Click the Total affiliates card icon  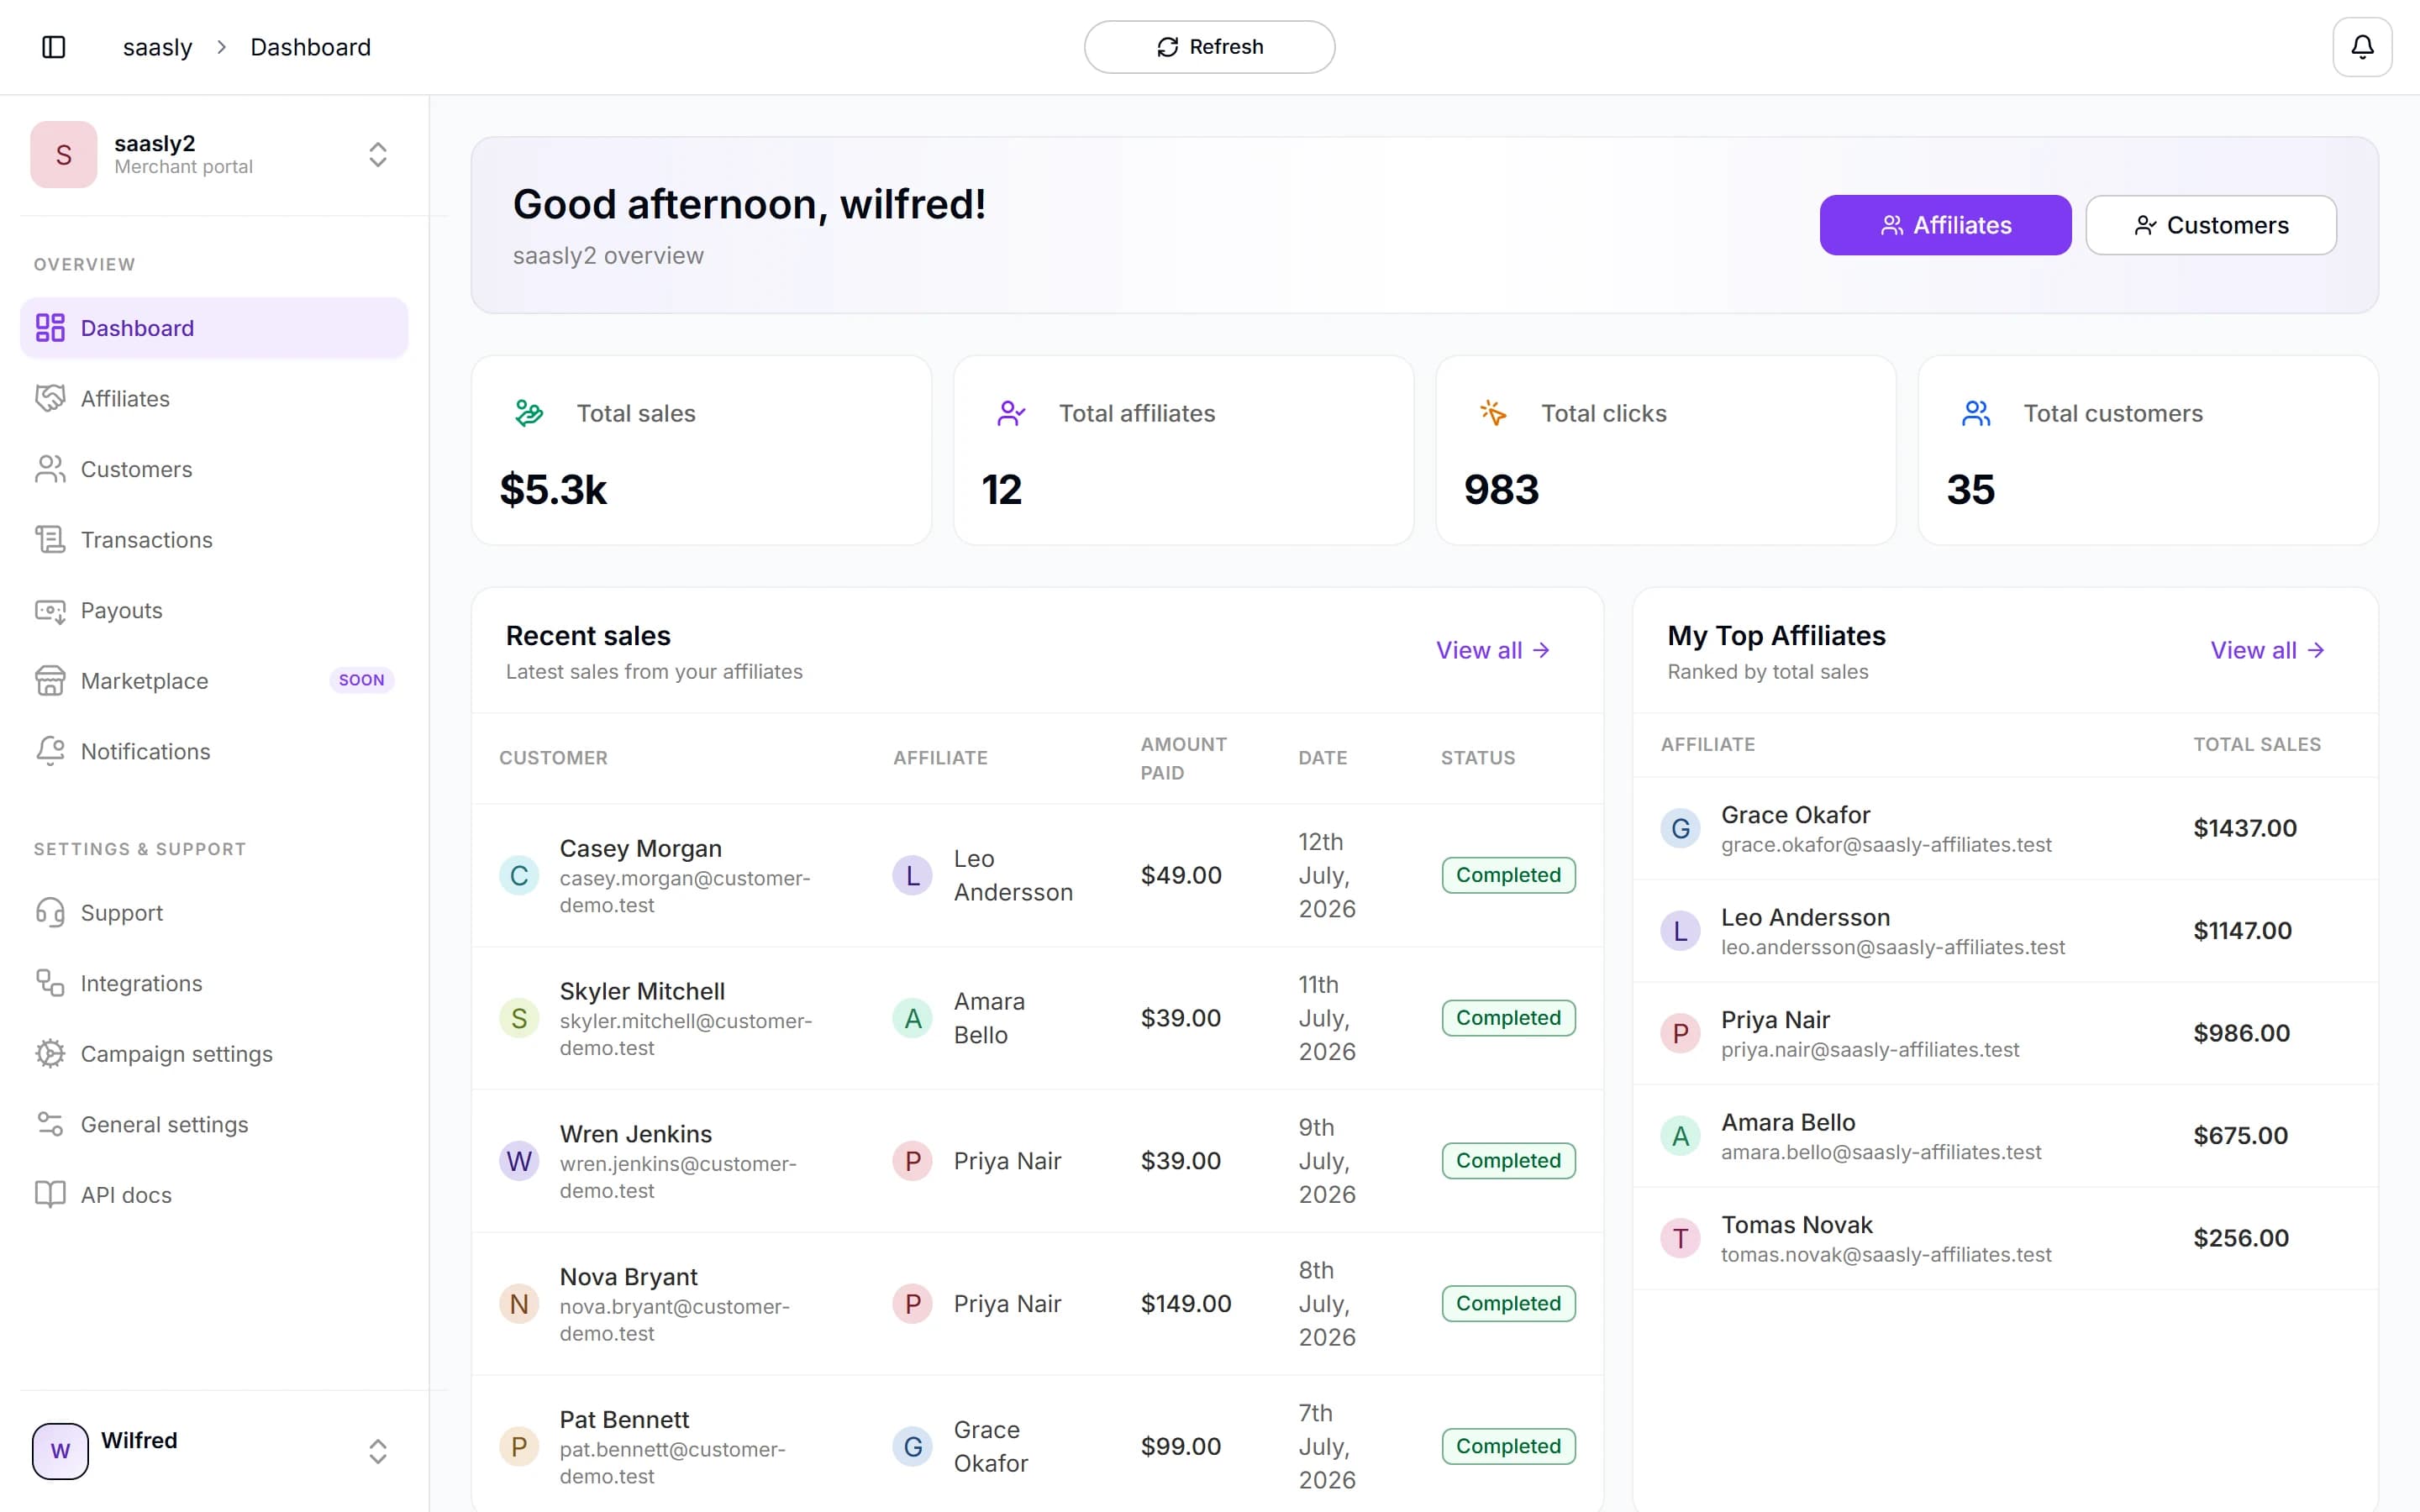pos(1011,413)
